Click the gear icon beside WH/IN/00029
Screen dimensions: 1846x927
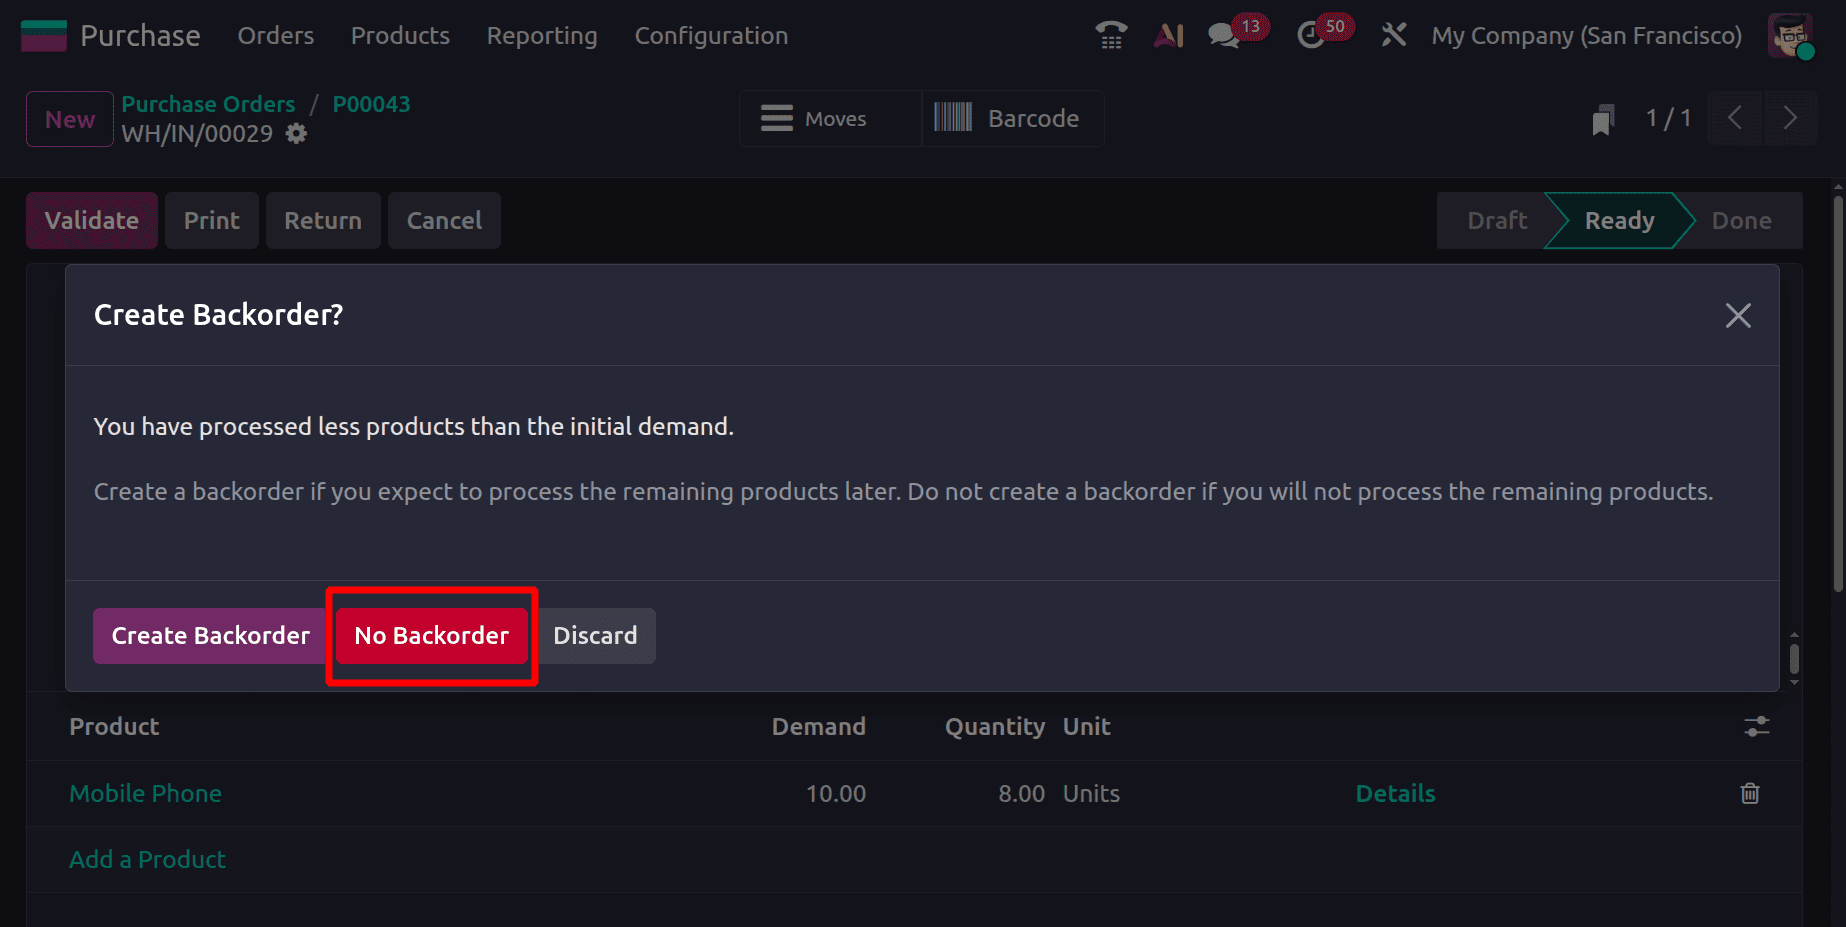coord(295,133)
